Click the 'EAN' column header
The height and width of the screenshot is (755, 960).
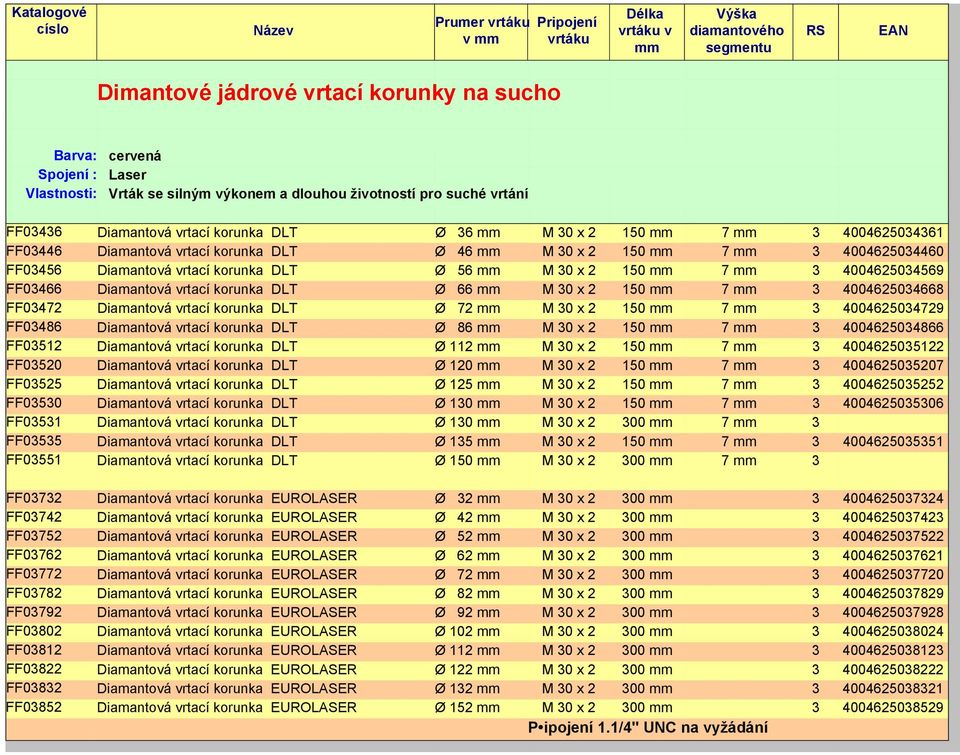[x=893, y=31]
